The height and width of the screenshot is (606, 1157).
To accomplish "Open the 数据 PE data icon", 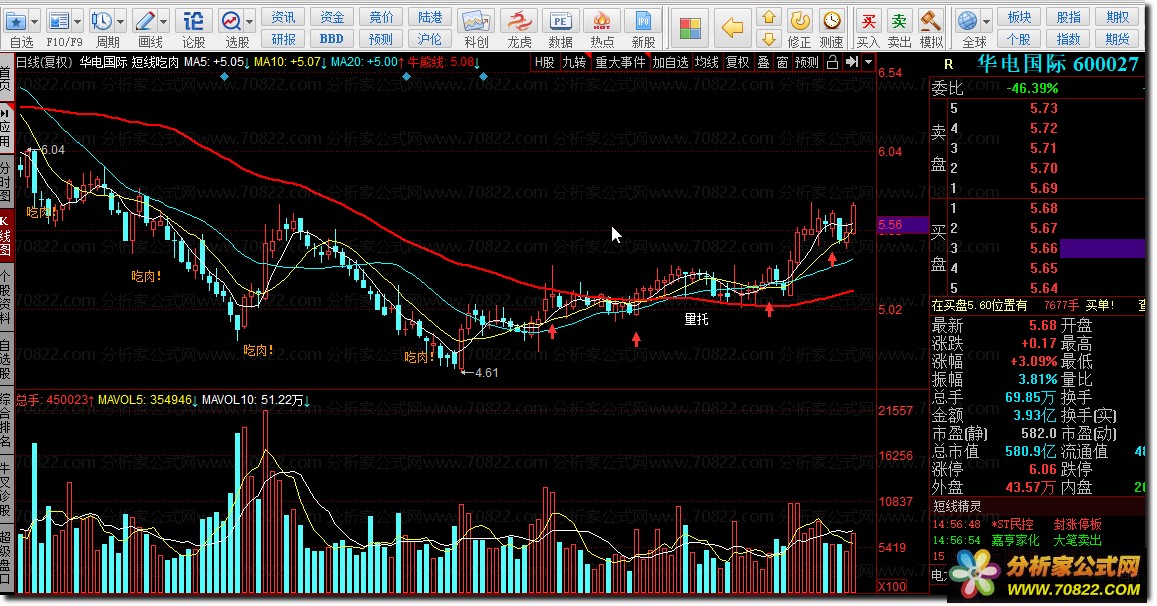I will tap(561, 21).
